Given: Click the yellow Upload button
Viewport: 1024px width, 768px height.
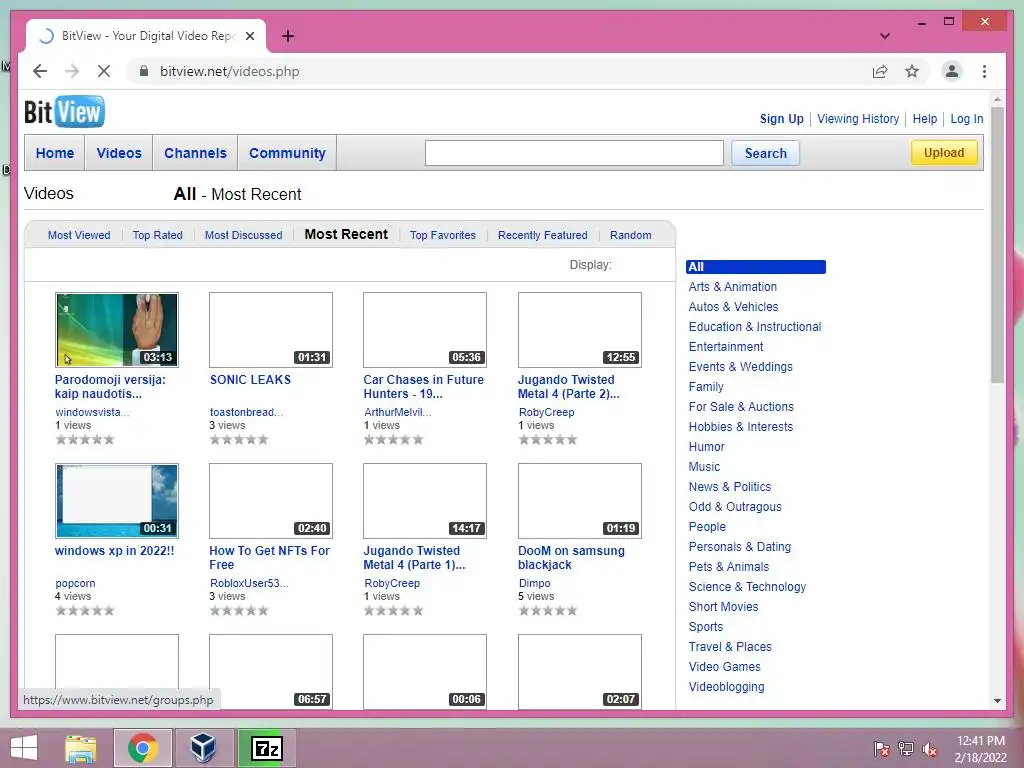Looking at the screenshot, I should coord(944,153).
